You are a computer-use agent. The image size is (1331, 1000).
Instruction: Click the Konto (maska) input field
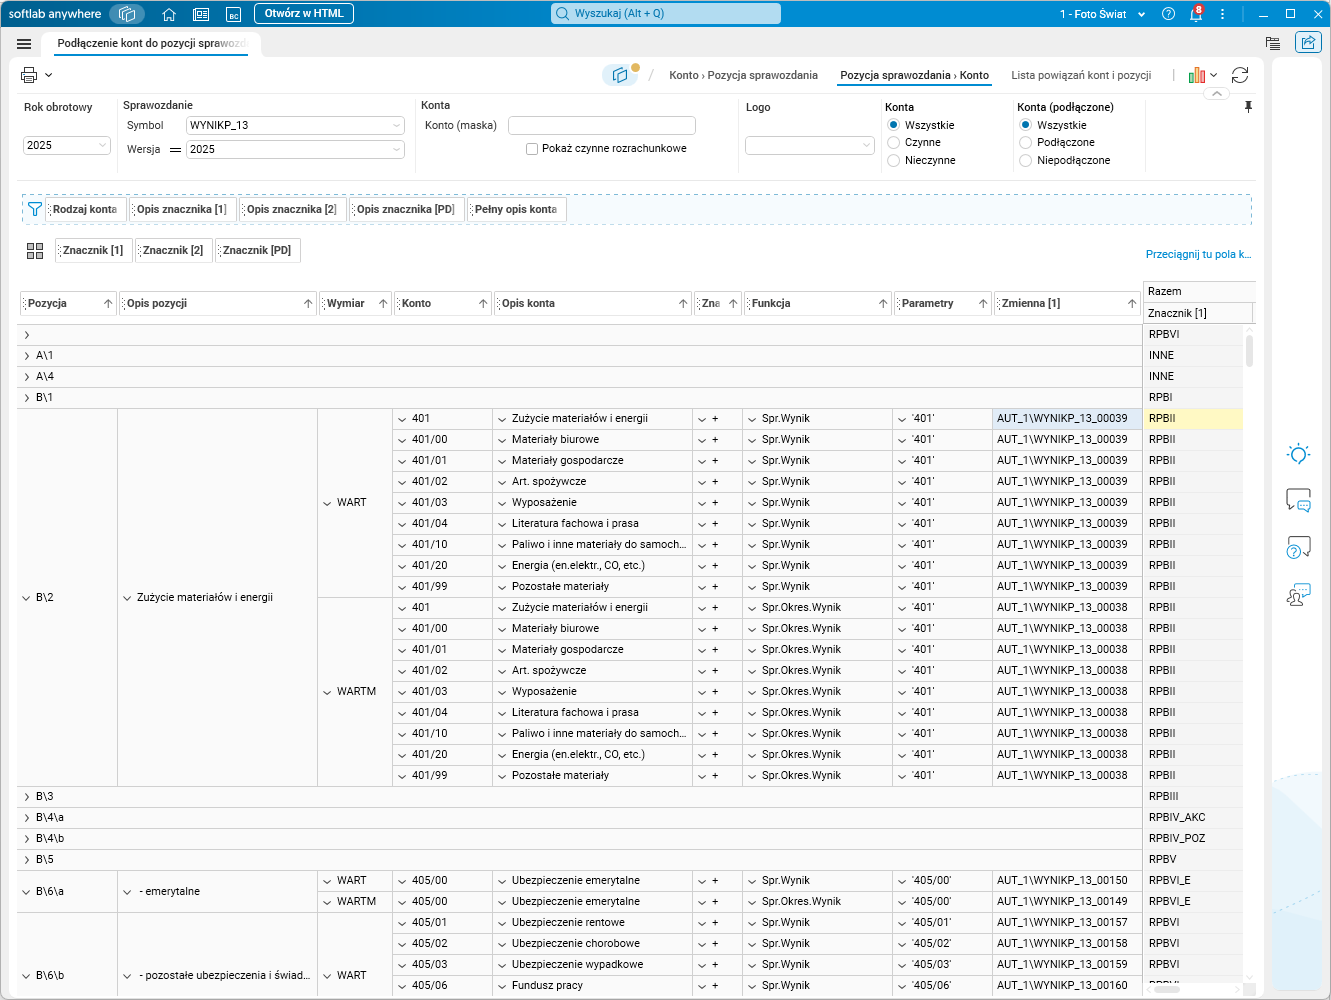tap(601, 125)
